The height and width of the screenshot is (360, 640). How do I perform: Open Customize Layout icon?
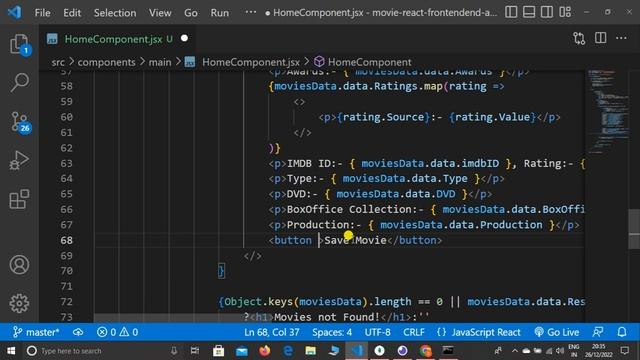click(x=565, y=12)
